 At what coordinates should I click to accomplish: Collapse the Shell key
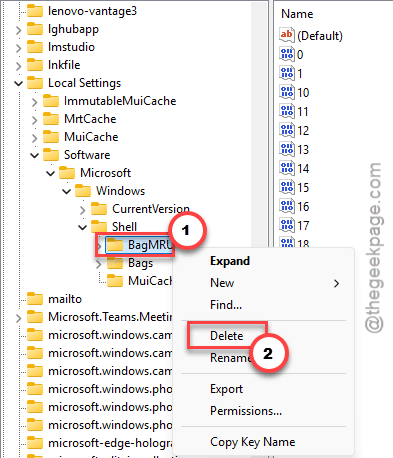(83, 227)
